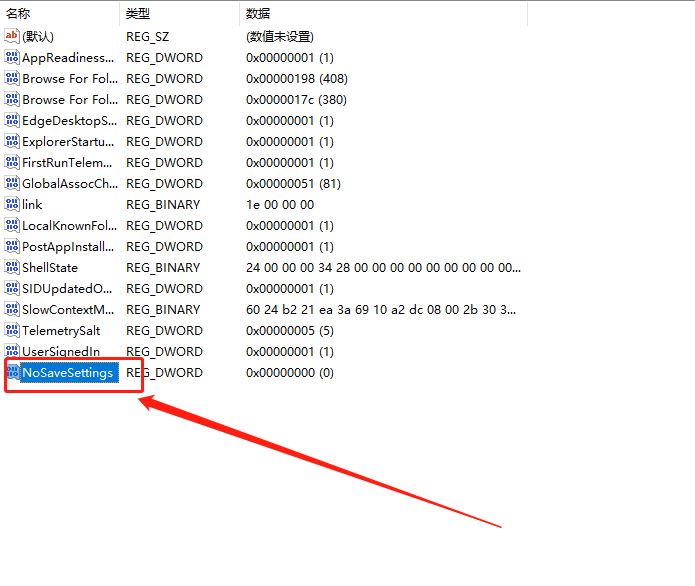Viewport: 695px width, 586px height.
Task: Select the SlowContextM... entry name
Action: pos(68,309)
